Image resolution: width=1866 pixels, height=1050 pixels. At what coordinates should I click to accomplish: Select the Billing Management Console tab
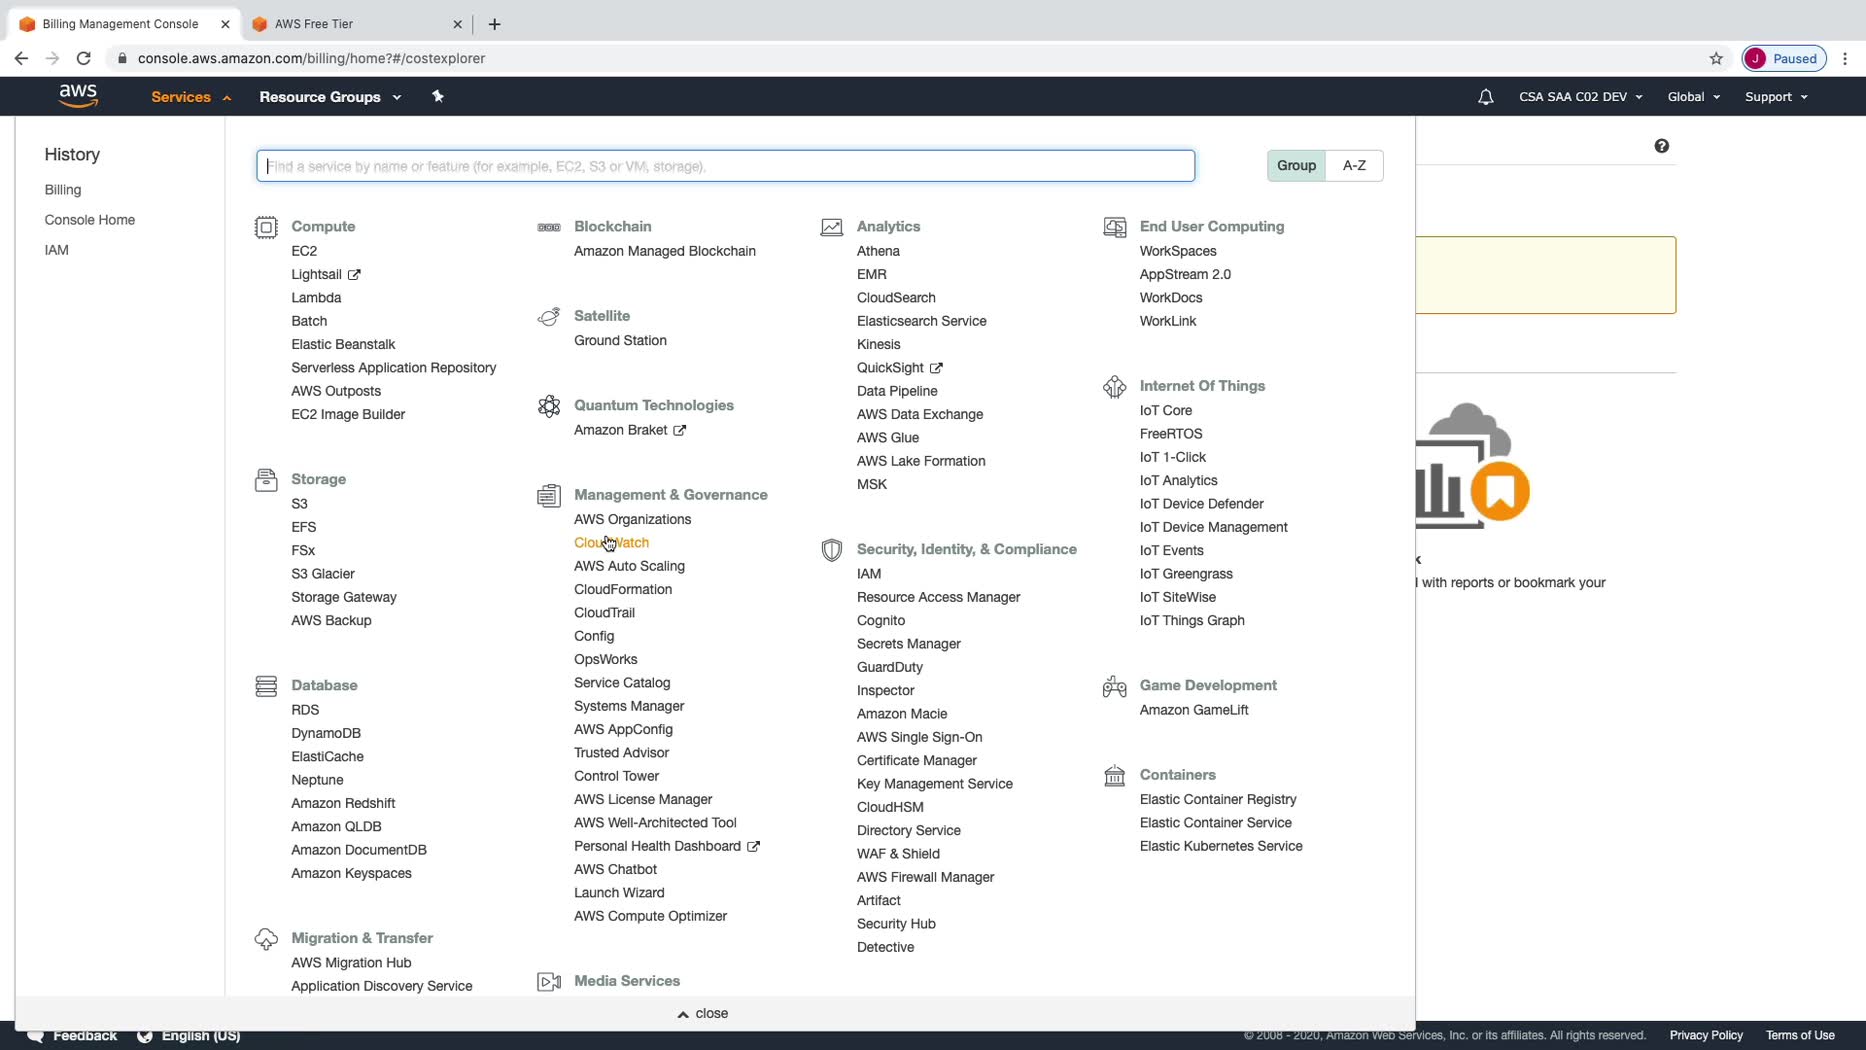121,24
